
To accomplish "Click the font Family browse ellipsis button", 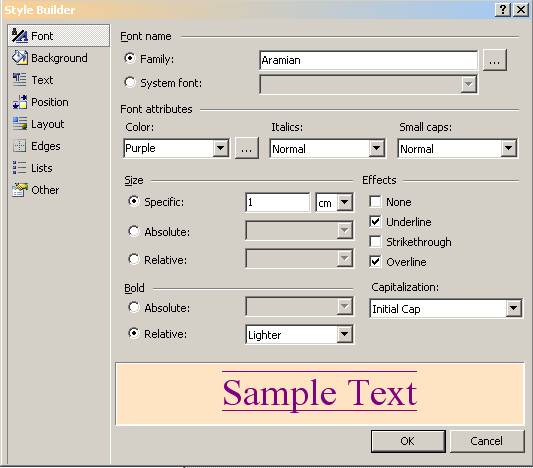I will [495, 60].
